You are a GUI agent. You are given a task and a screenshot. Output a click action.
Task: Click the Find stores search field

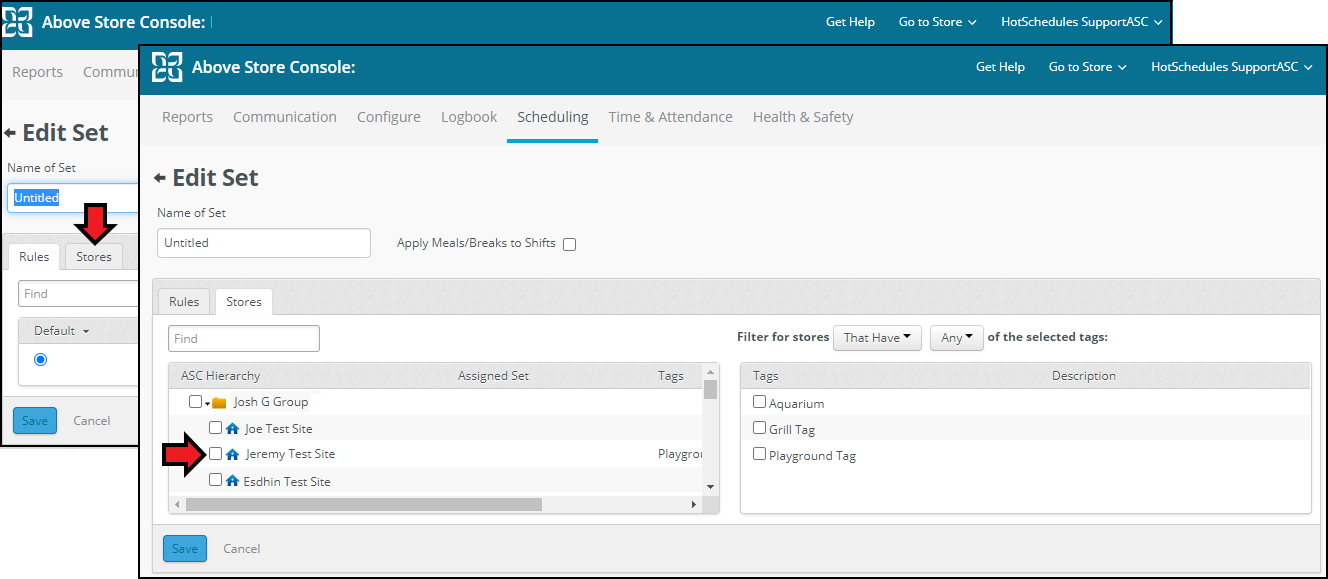click(x=244, y=338)
